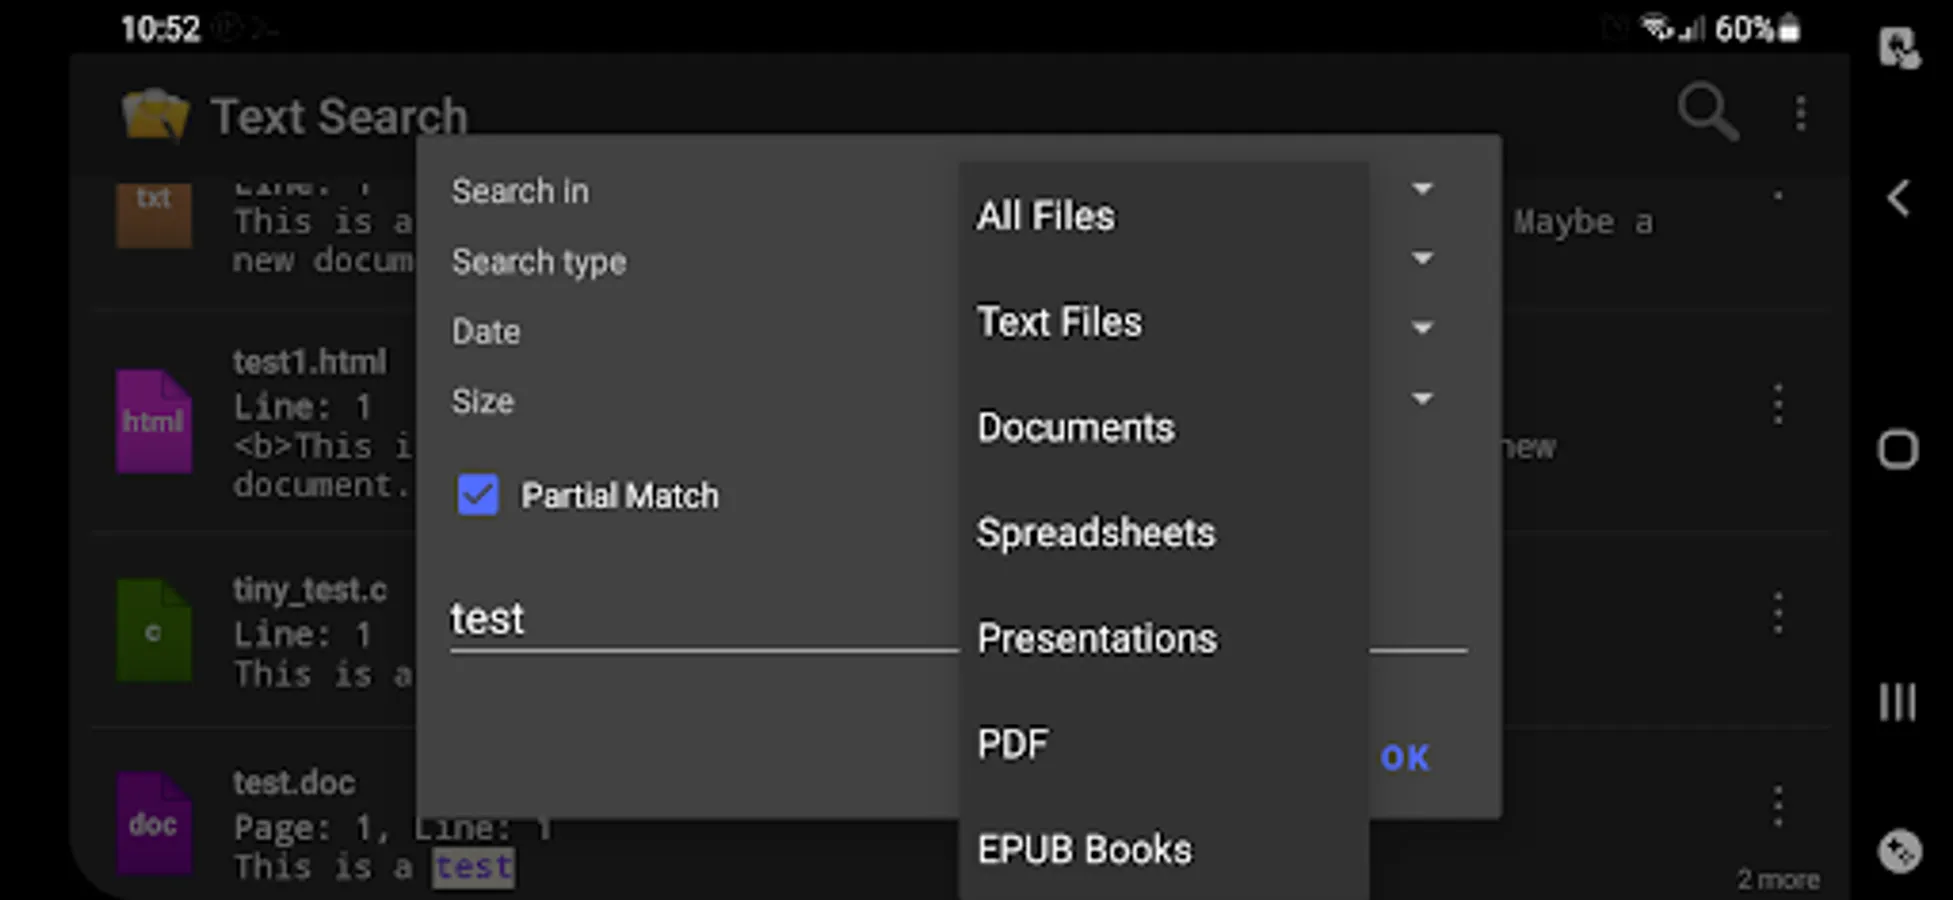Tap the green C file icon
The image size is (1953, 900).
pyautogui.click(x=153, y=632)
